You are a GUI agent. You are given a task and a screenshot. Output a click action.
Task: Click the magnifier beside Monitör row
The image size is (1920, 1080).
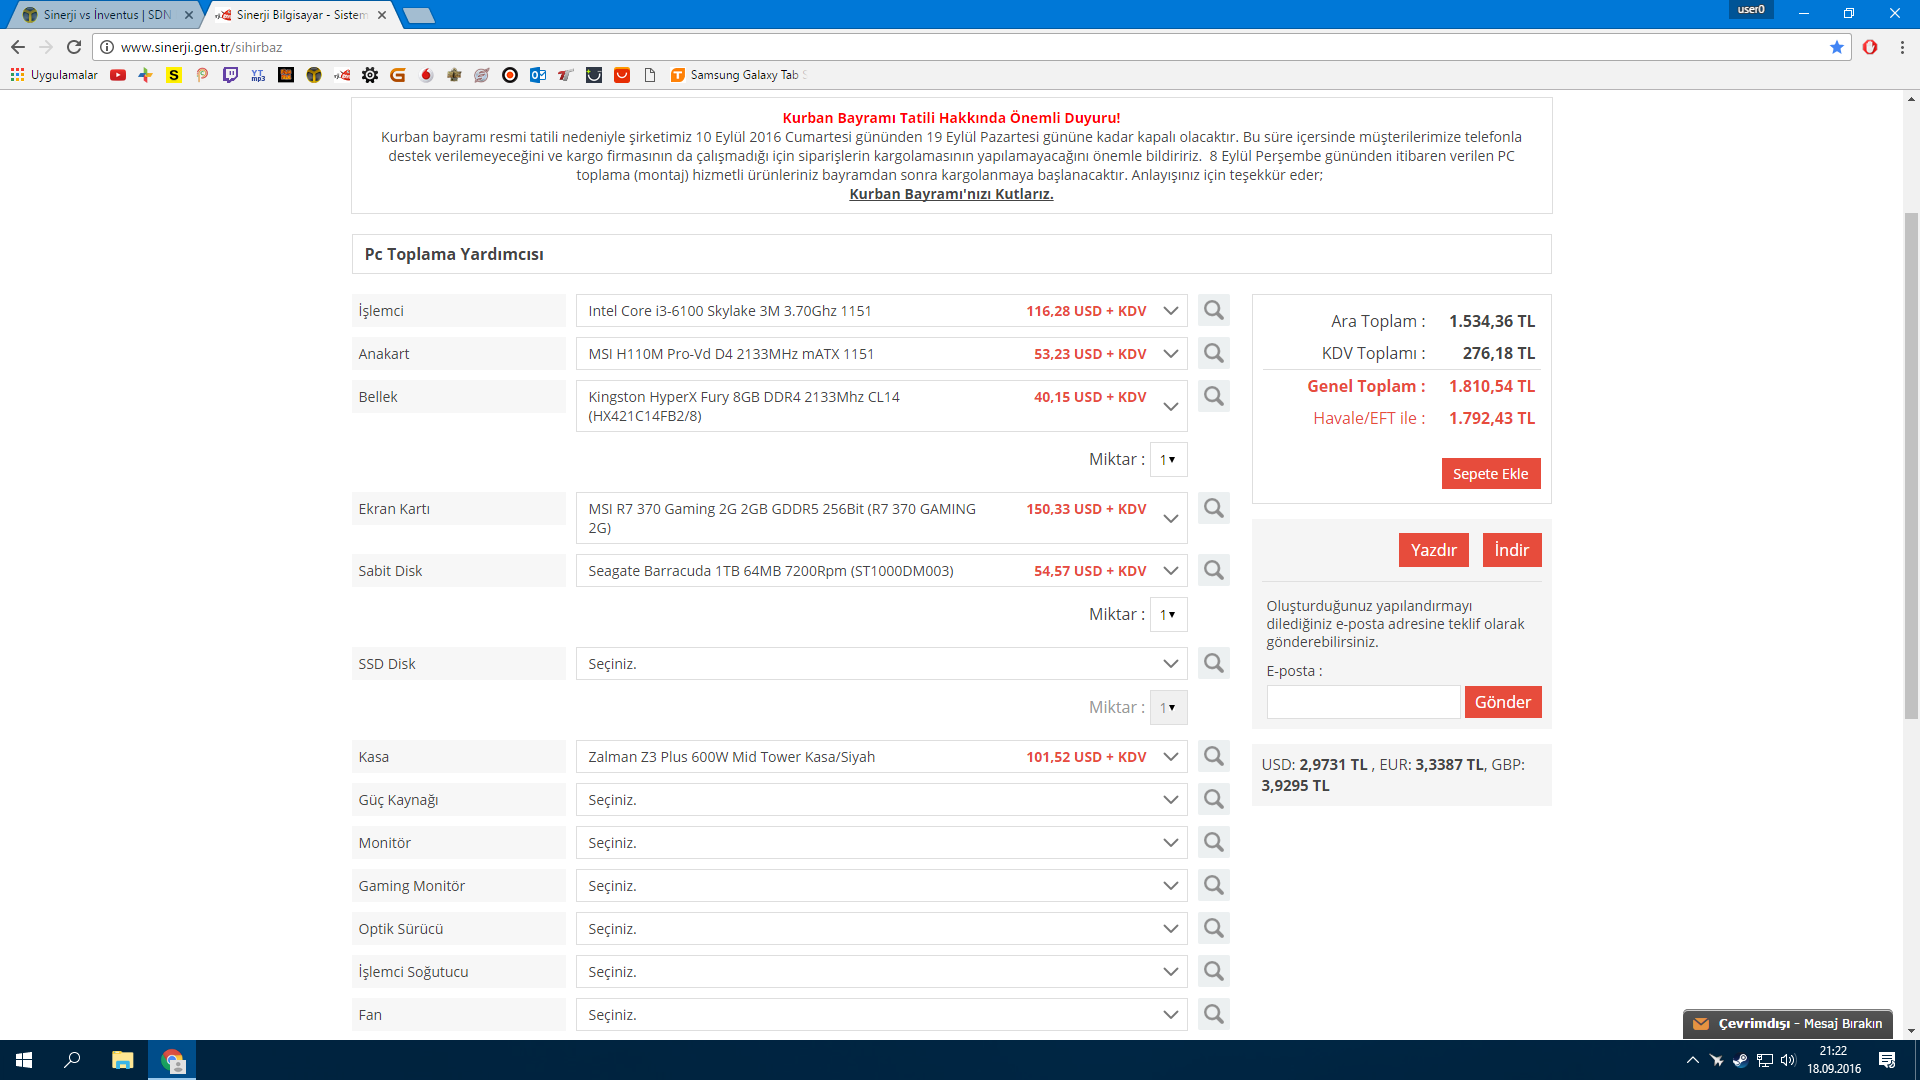pyautogui.click(x=1213, y=842)
